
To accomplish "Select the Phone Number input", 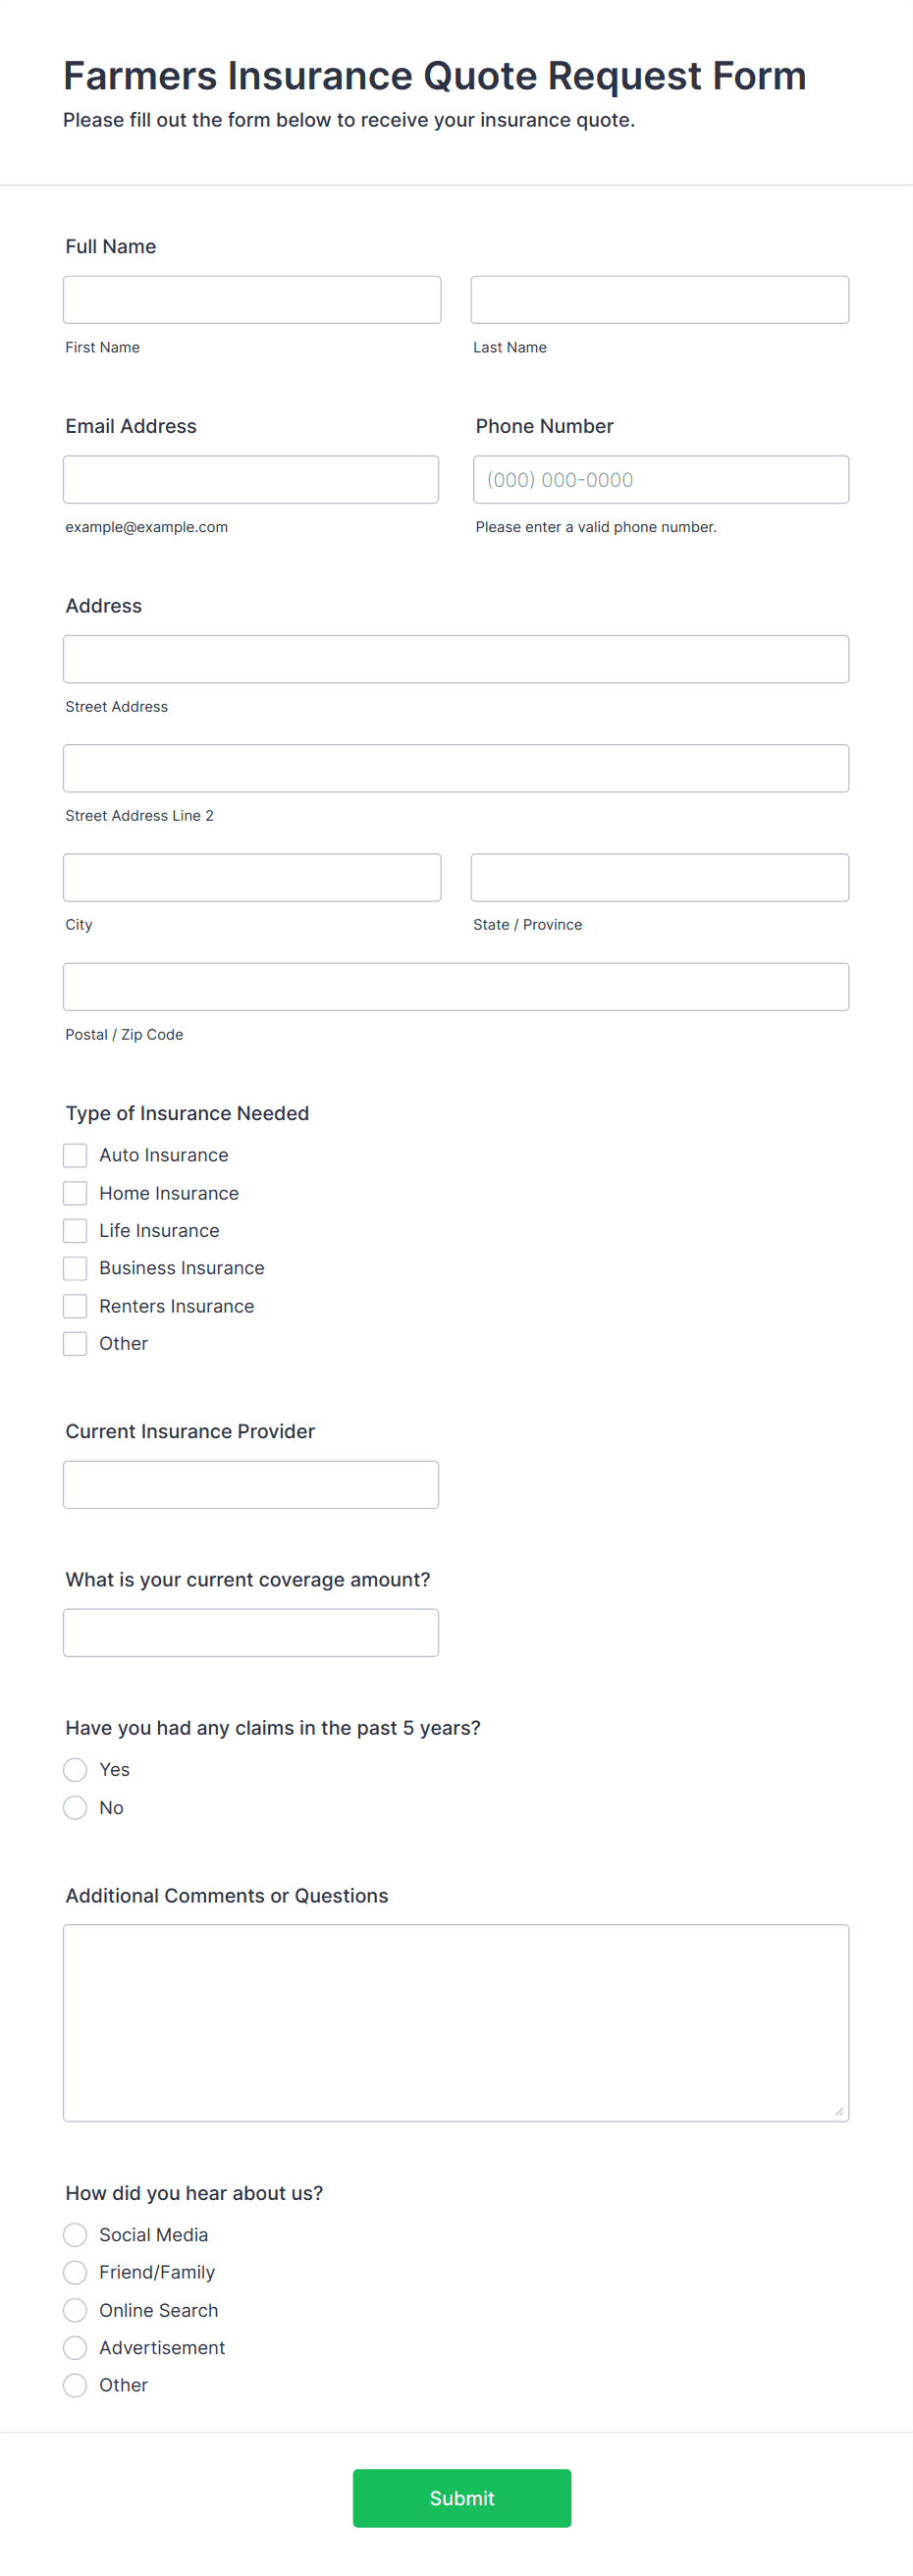I will [x=661, y=479].
